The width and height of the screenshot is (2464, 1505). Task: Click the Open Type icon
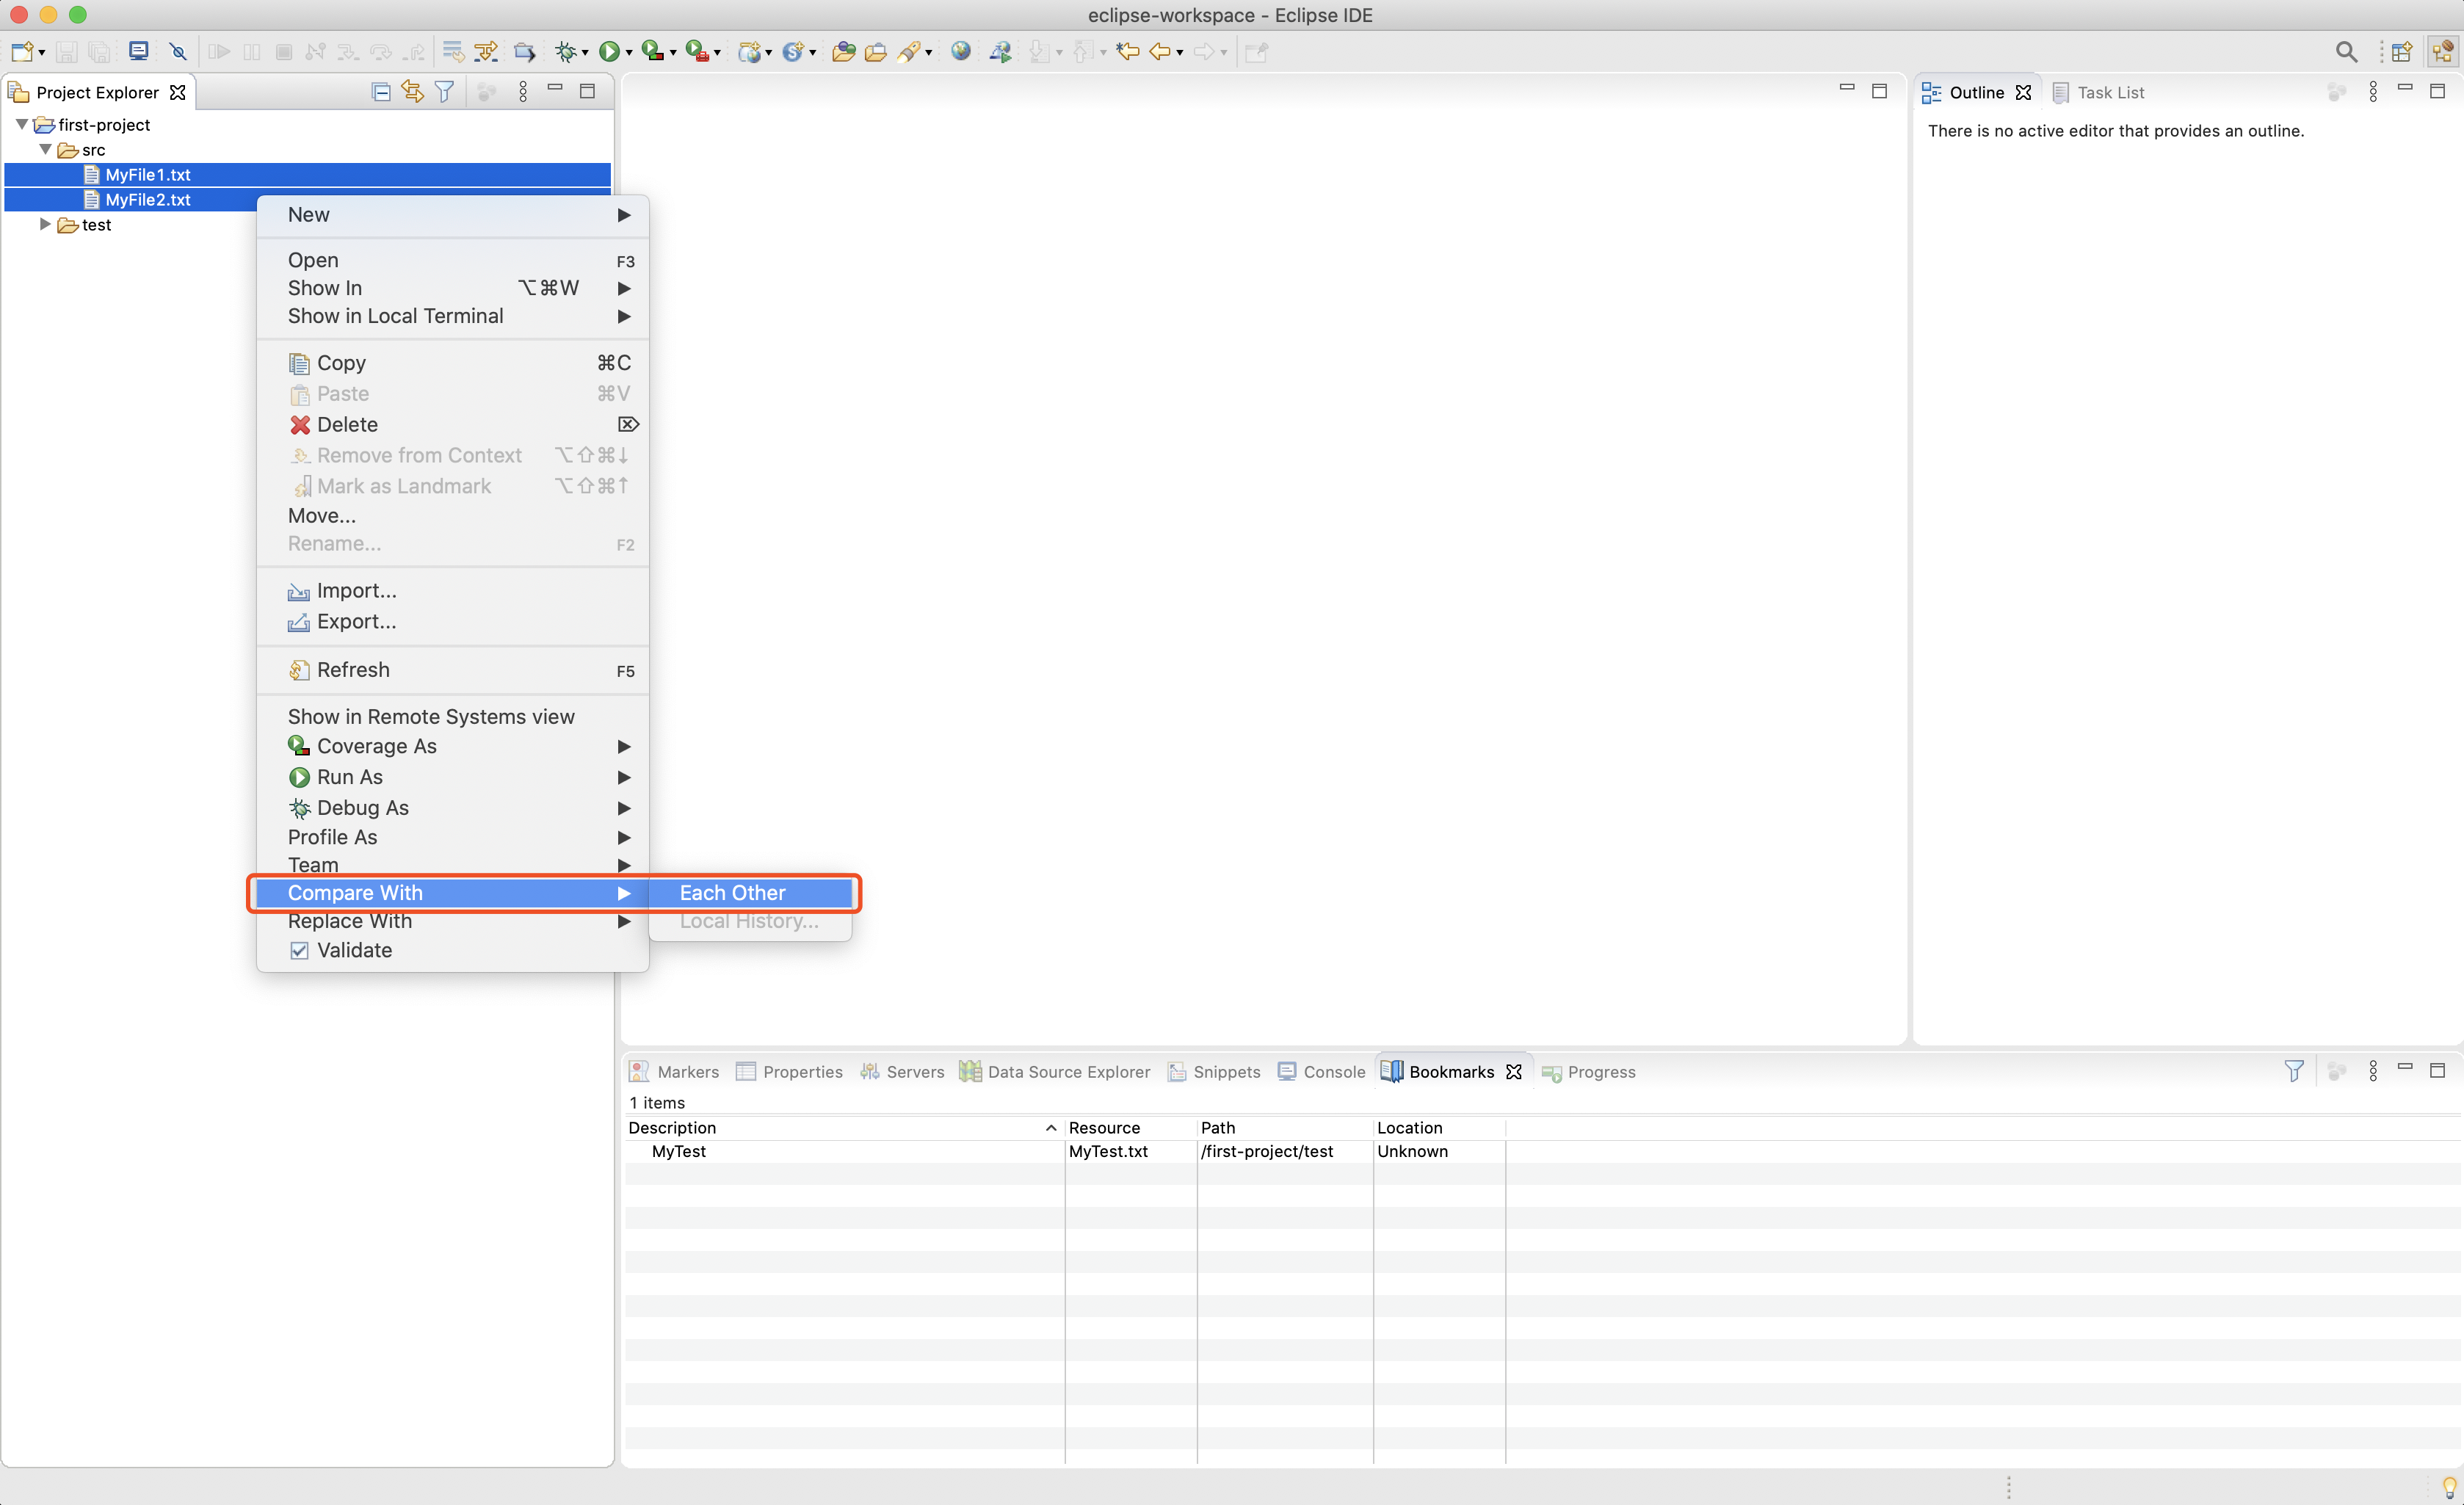[843, 51]
